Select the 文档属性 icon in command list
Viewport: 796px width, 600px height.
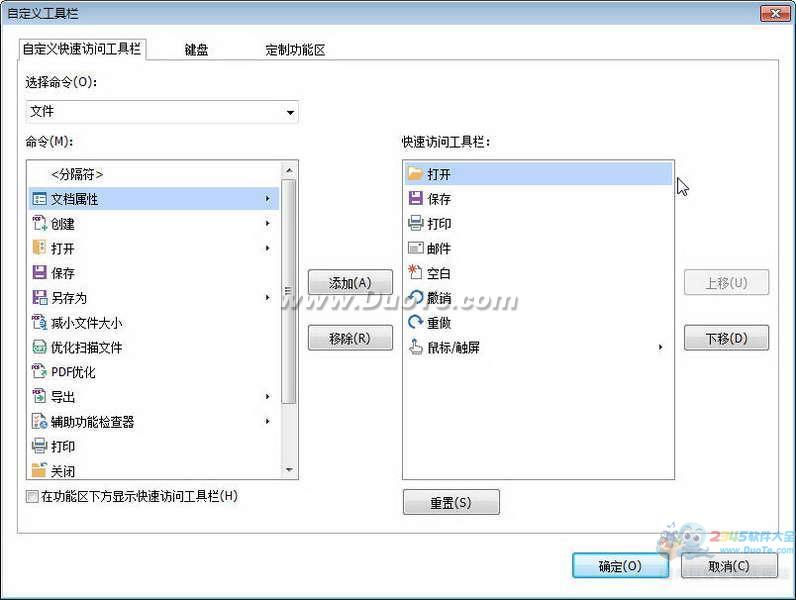point(39,199)
